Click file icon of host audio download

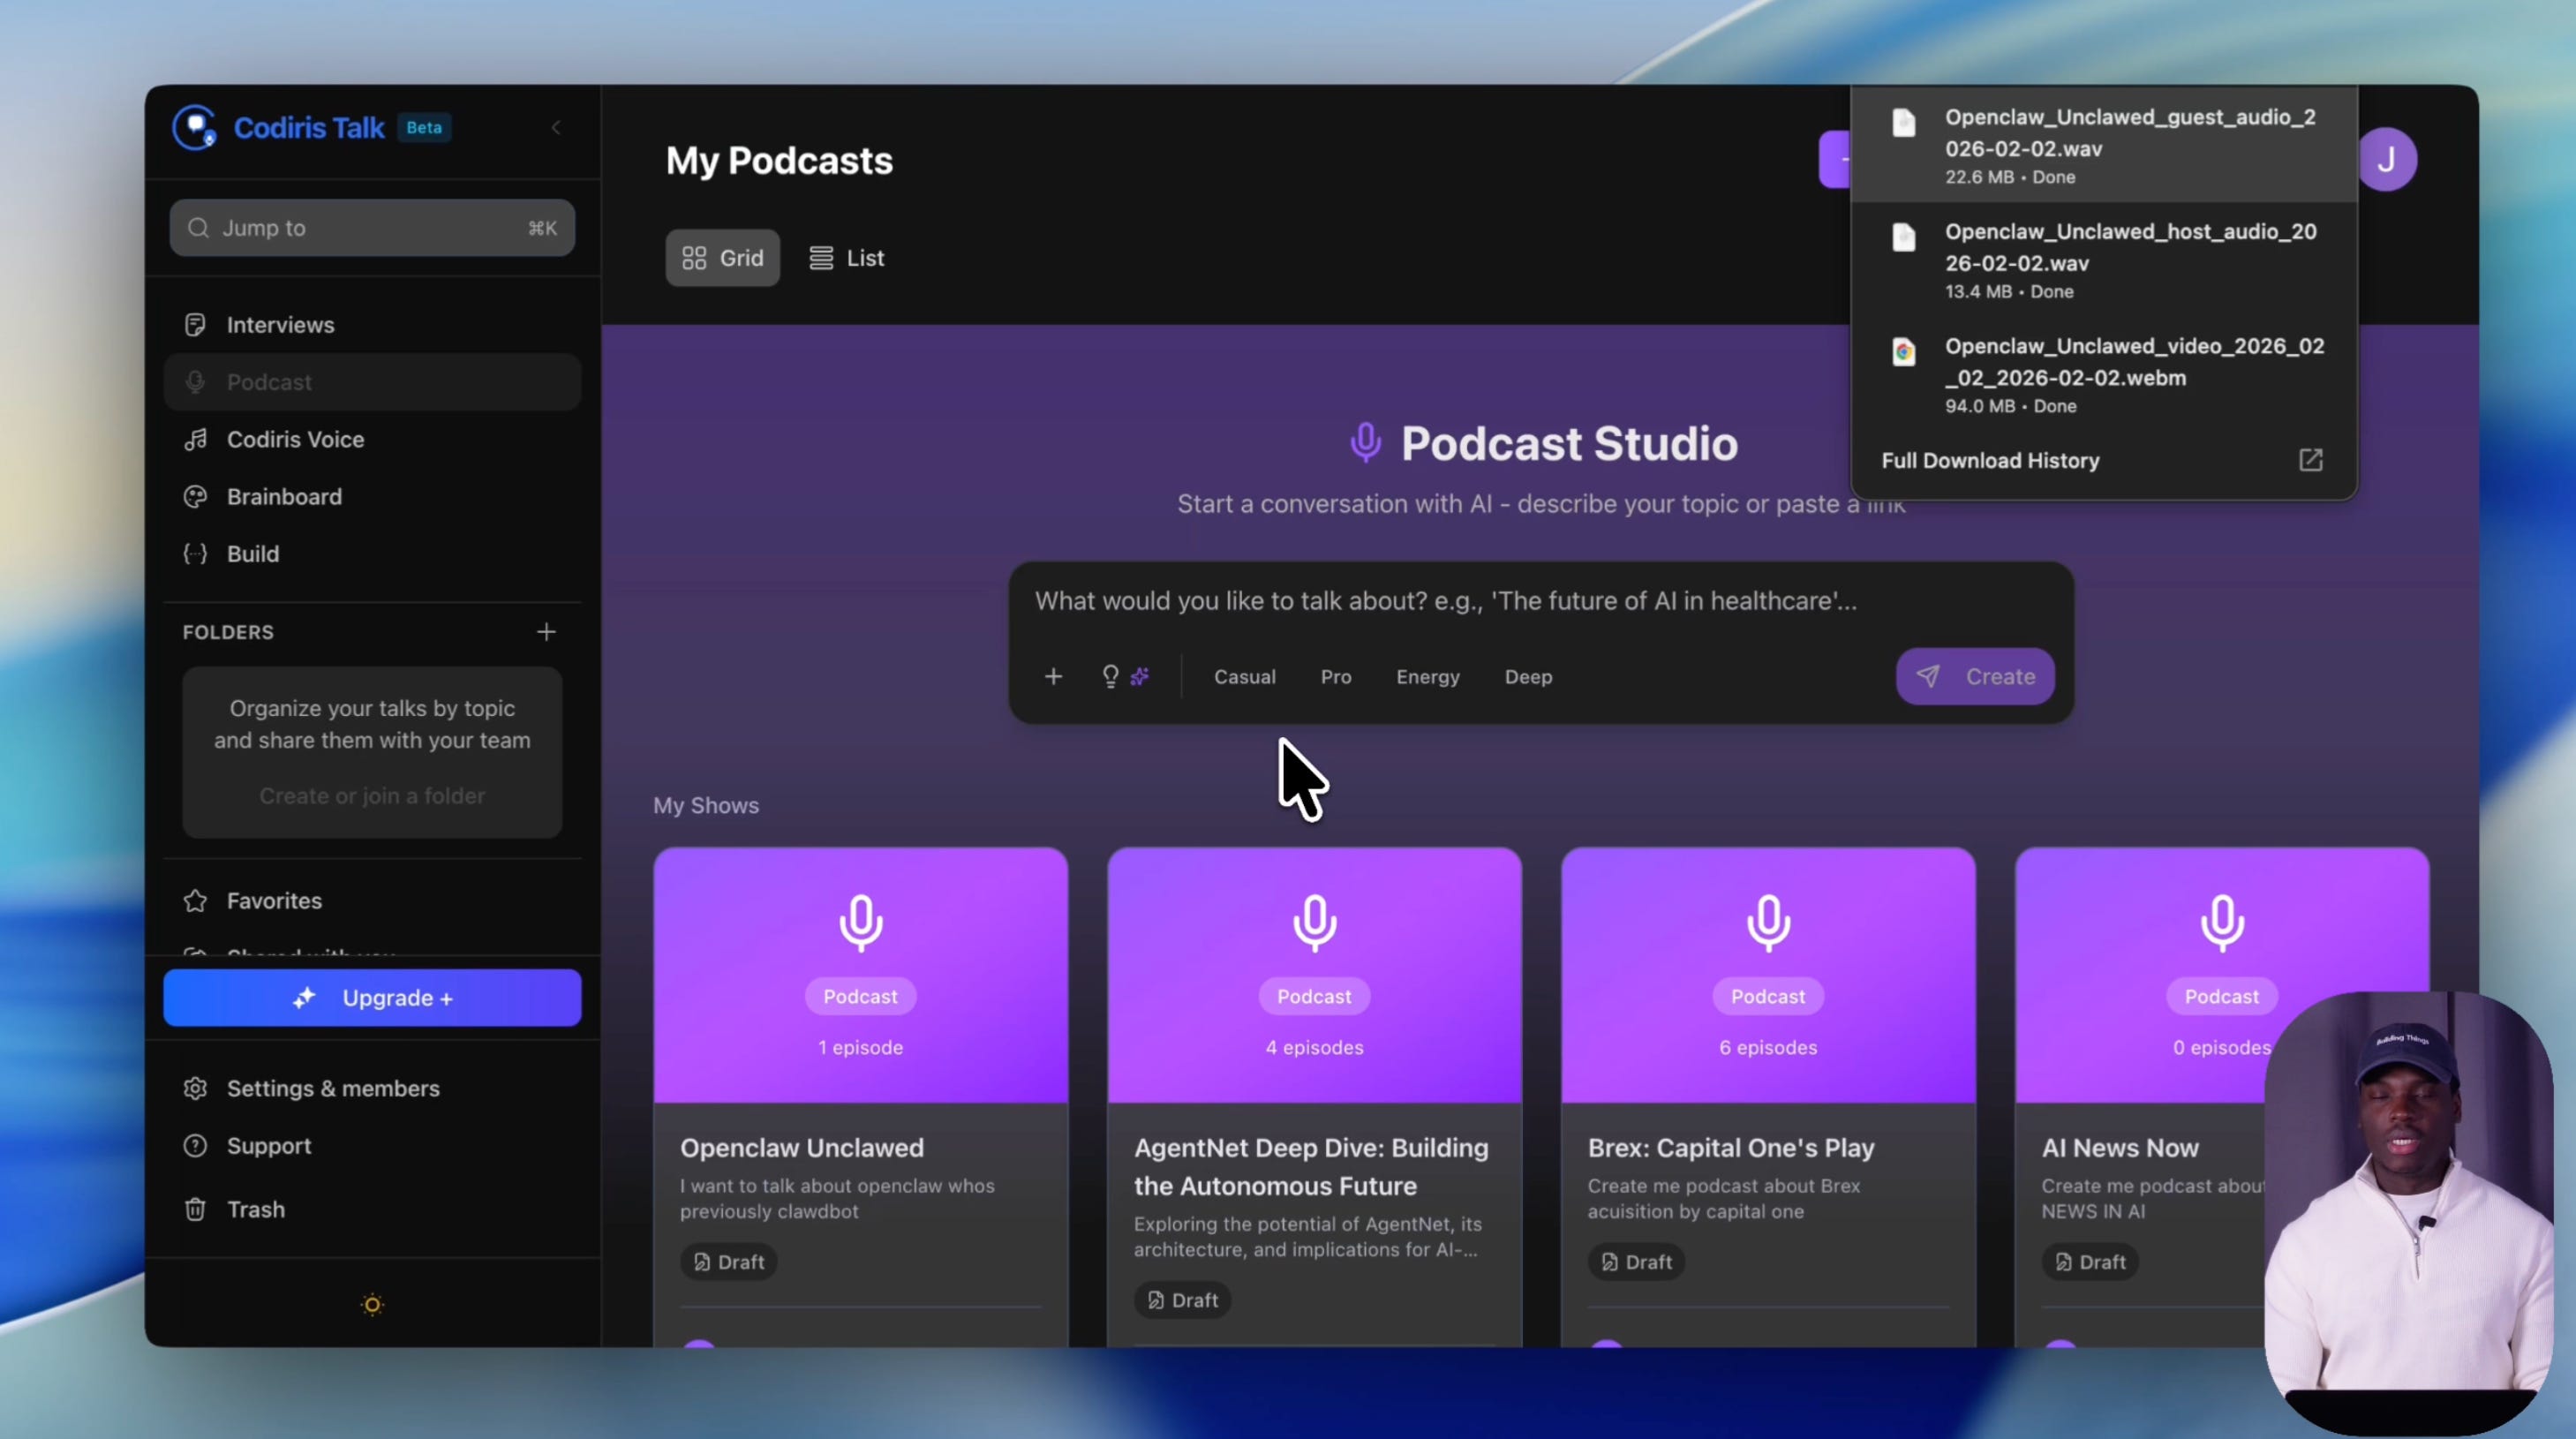(1904, 237)
